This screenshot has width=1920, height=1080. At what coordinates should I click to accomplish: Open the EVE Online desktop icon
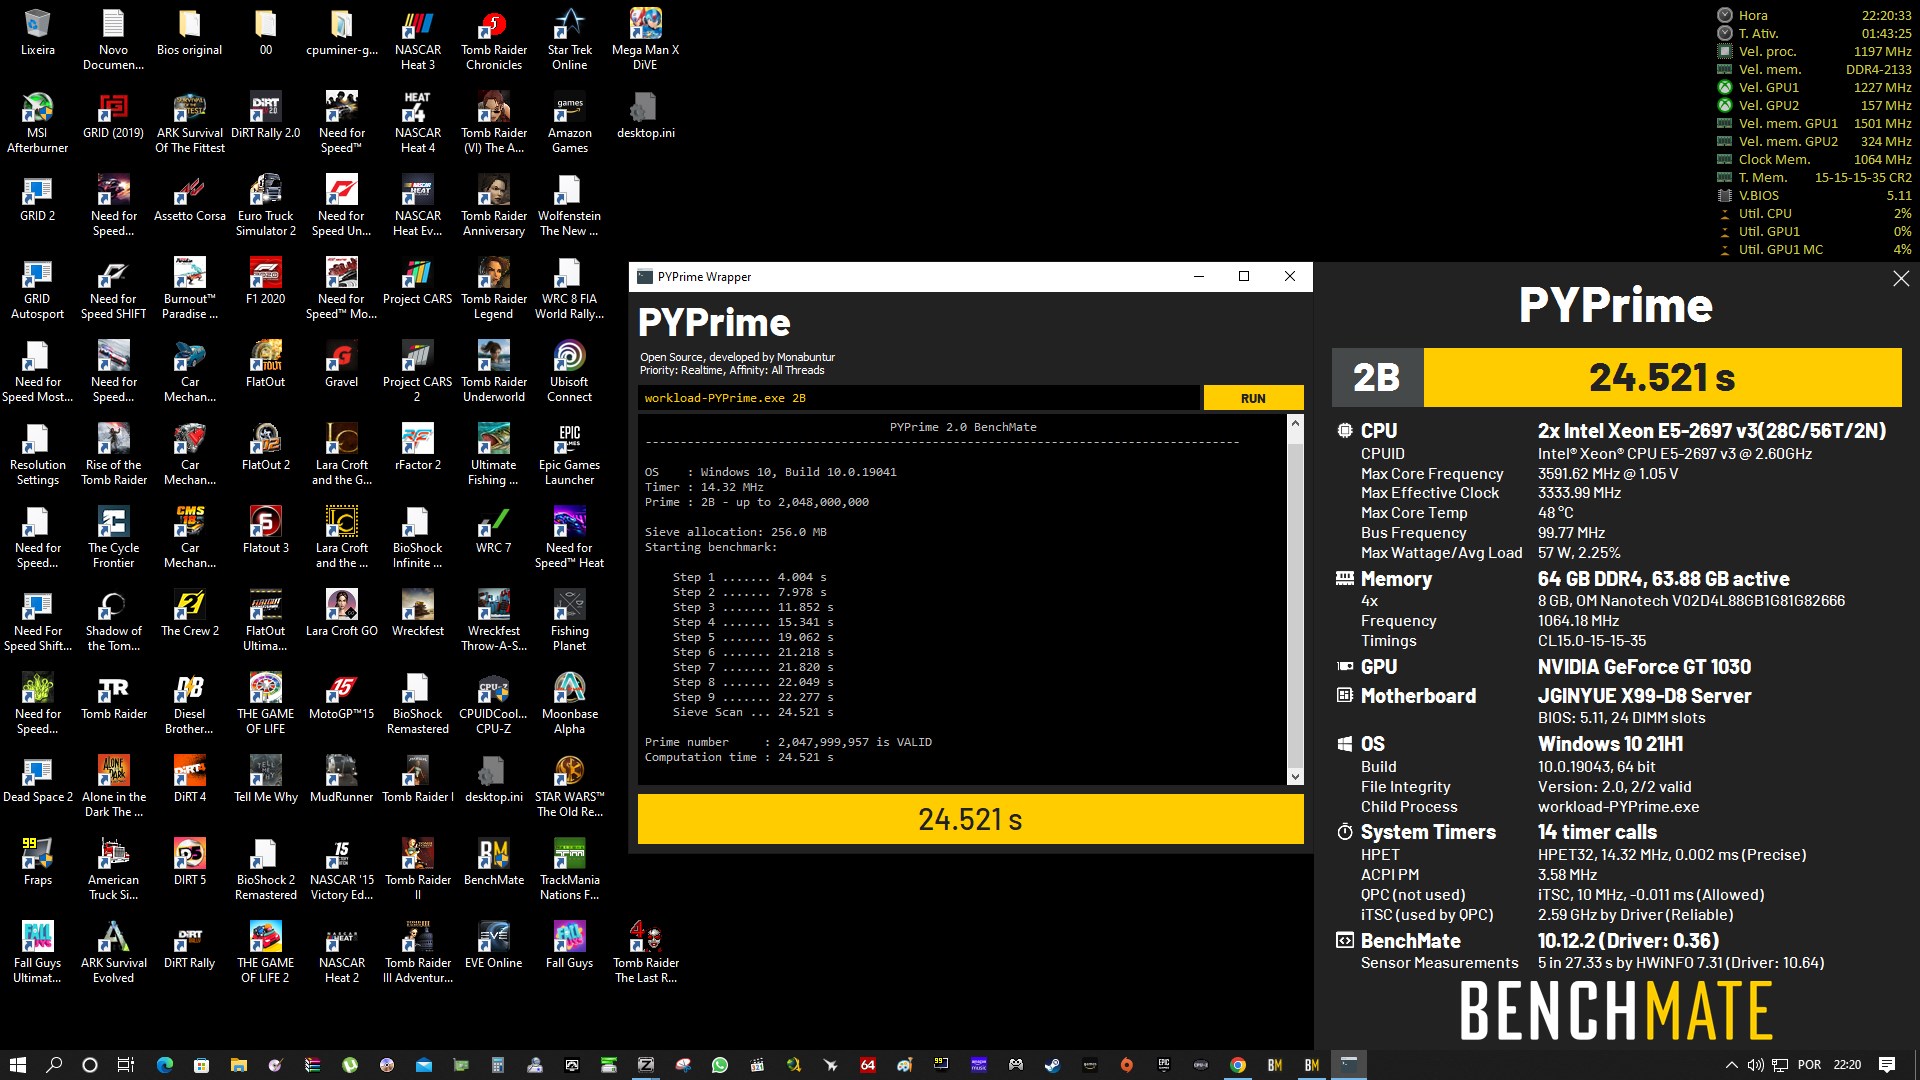pyautogui.click(x=493, y=945)
